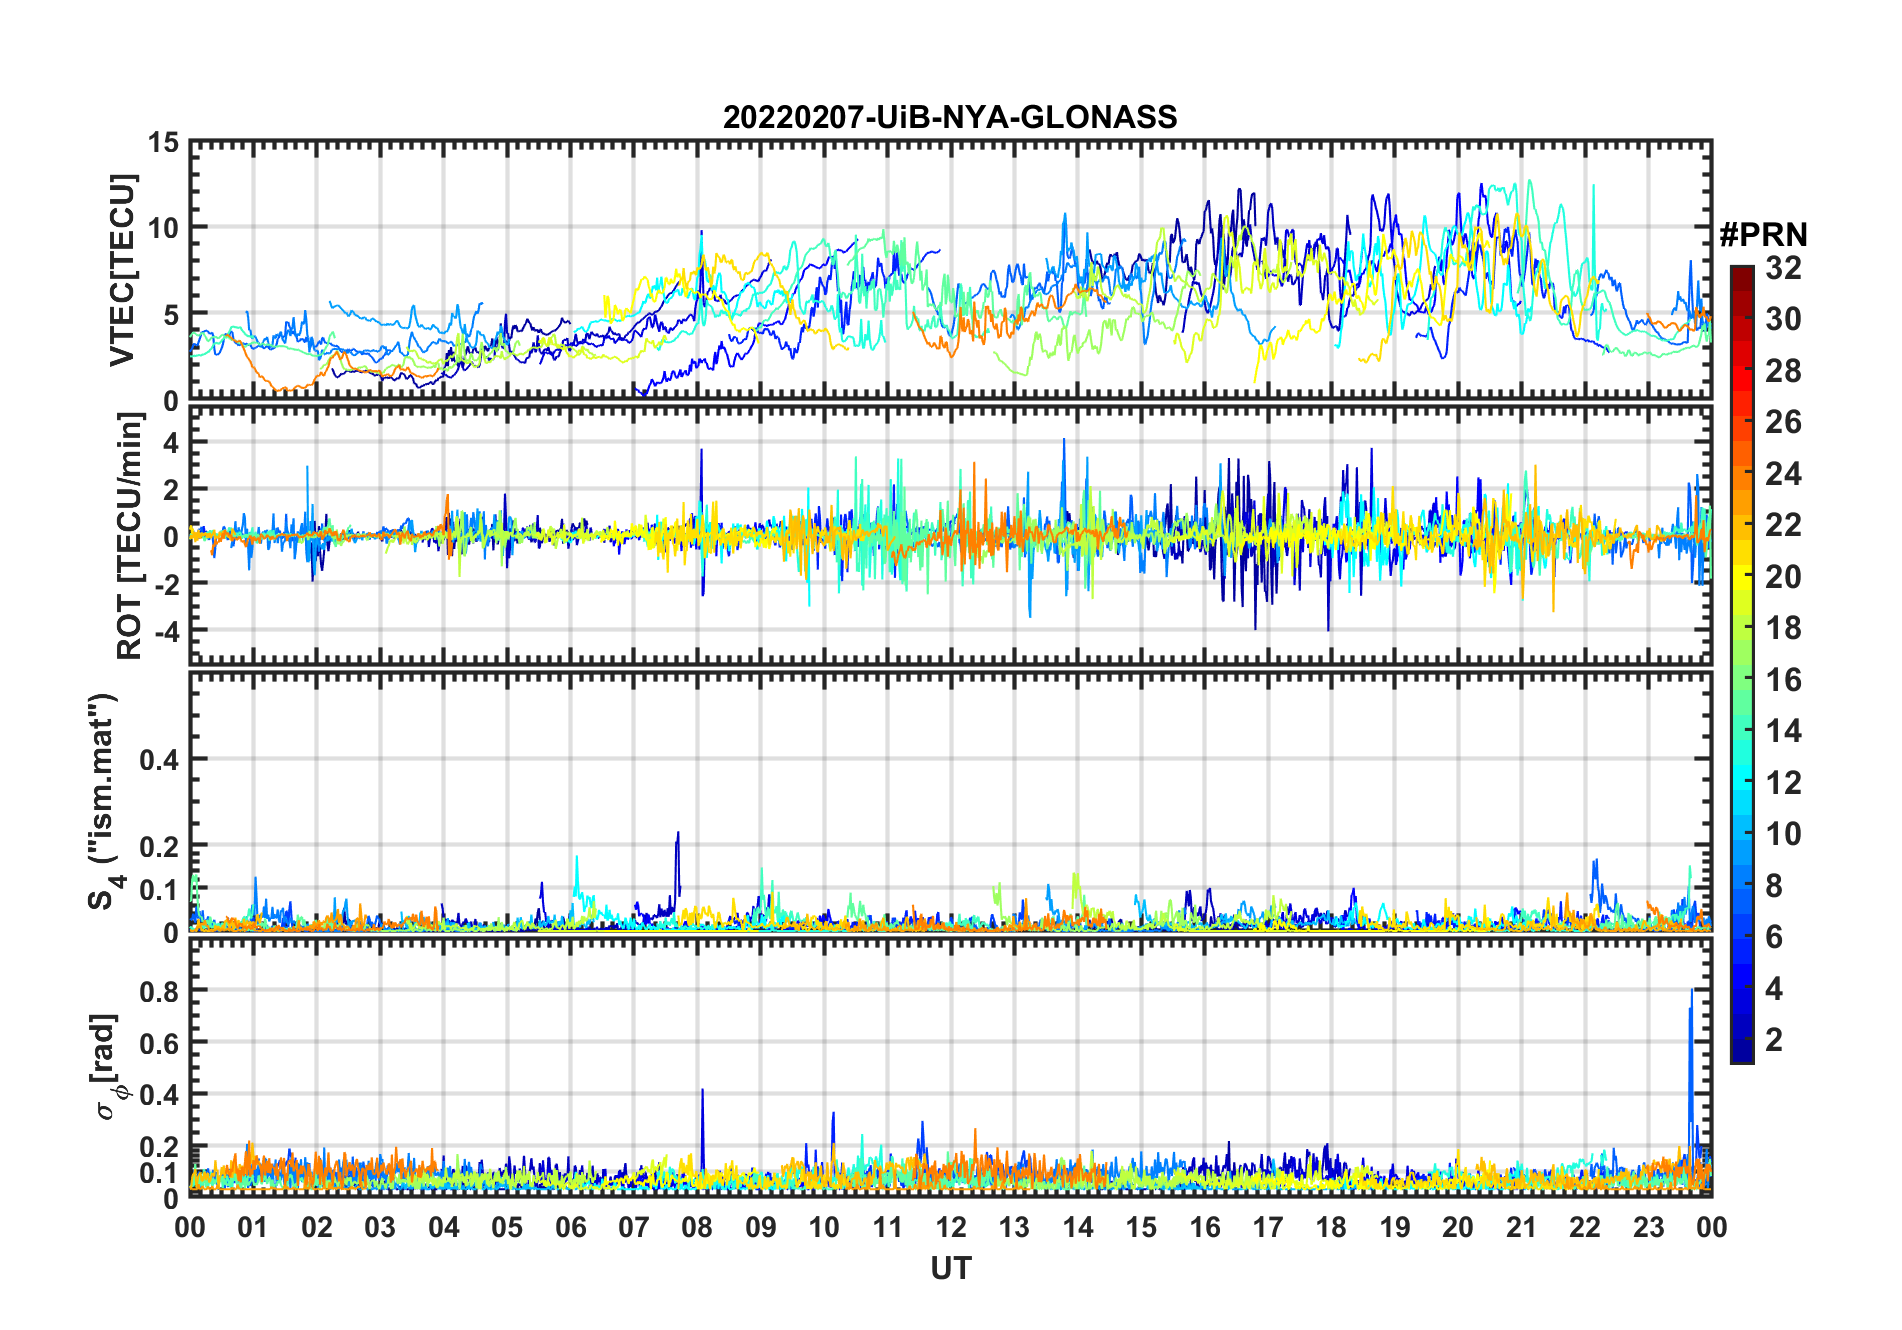Image resolution: width=1902 pixels, height=1330 pixels.
Task: Click UT axis tick label "13"
Action: (1014, 1227)
